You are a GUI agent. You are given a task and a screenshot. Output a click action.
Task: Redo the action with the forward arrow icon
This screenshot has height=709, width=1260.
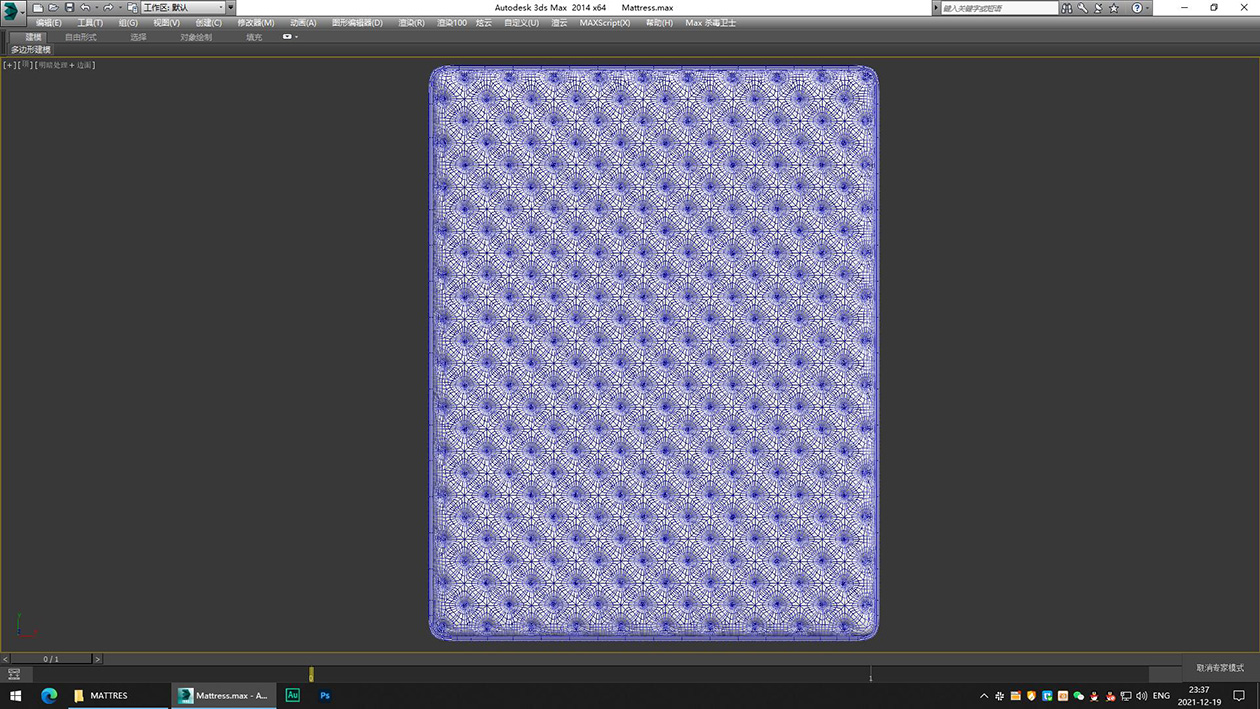(108, 8)
